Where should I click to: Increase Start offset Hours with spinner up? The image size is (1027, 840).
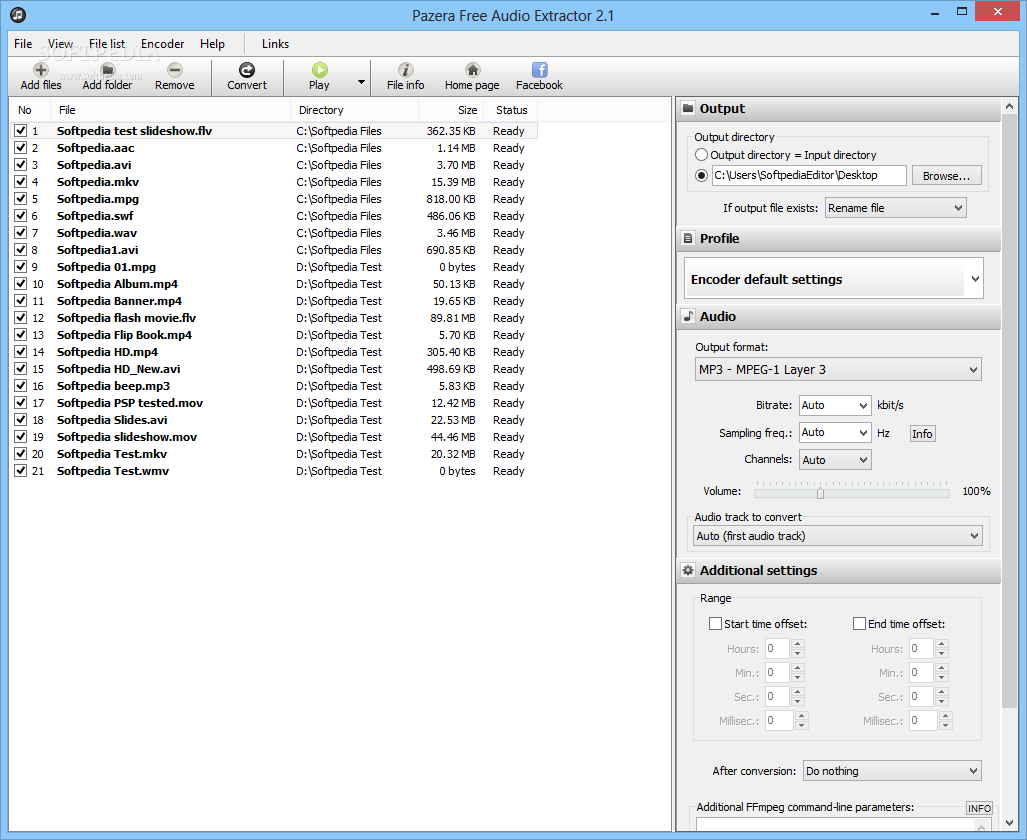[798, 644]
